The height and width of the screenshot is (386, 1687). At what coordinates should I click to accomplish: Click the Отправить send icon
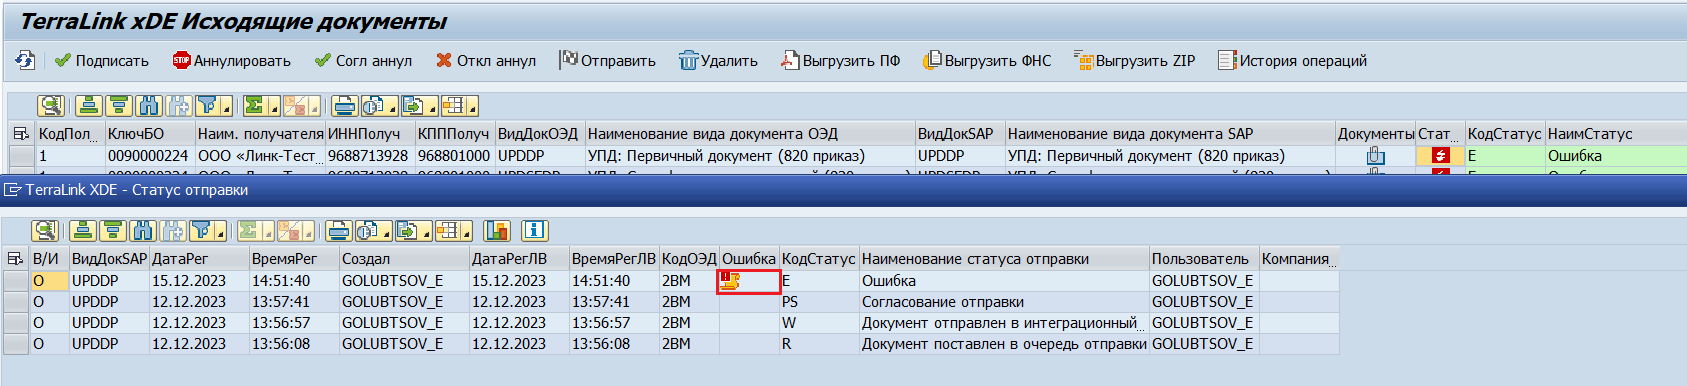coord(607,61)
